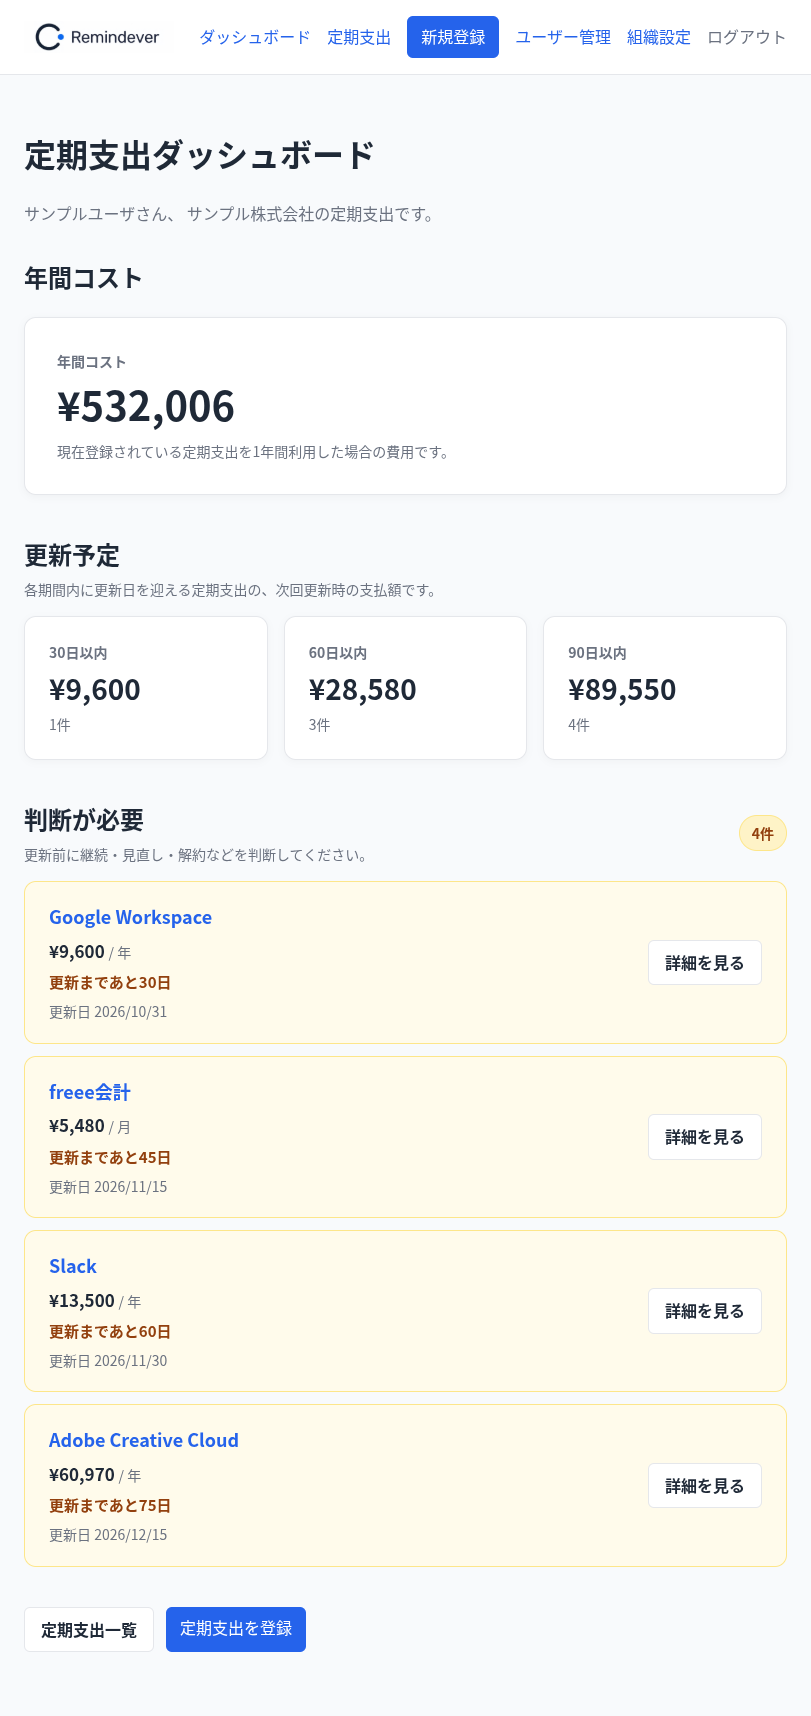Image resolution: width=811 pixels, height=1716 pixels.
Task: Click the 1件 count in 30日以内 card
Action: point(60,725)
